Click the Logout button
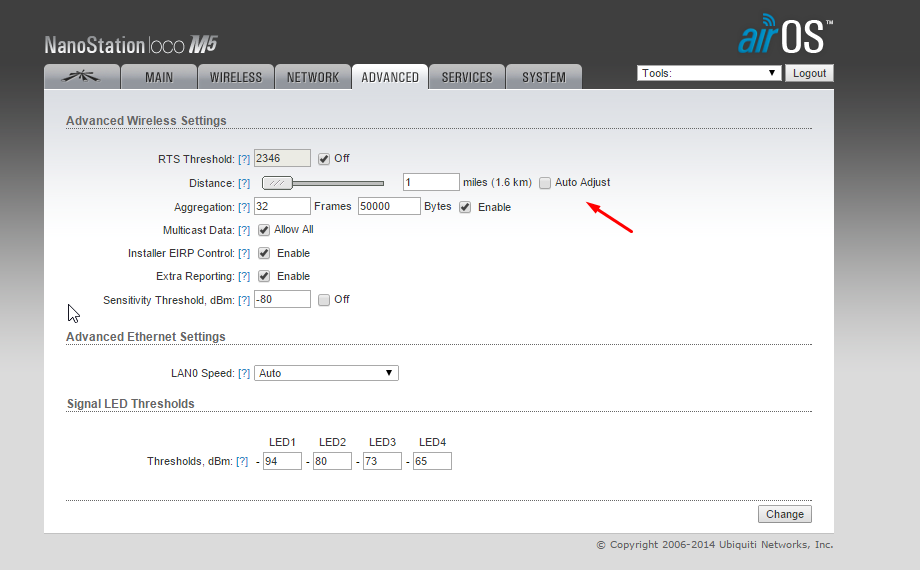The width and height of the screenshot is (920, 570). point(809,73)
